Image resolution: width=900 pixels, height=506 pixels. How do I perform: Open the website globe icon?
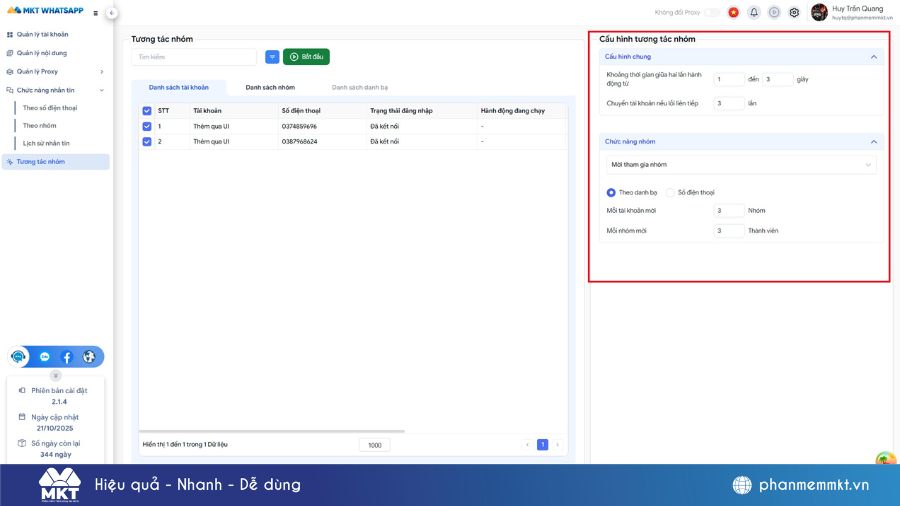[89, 357]
